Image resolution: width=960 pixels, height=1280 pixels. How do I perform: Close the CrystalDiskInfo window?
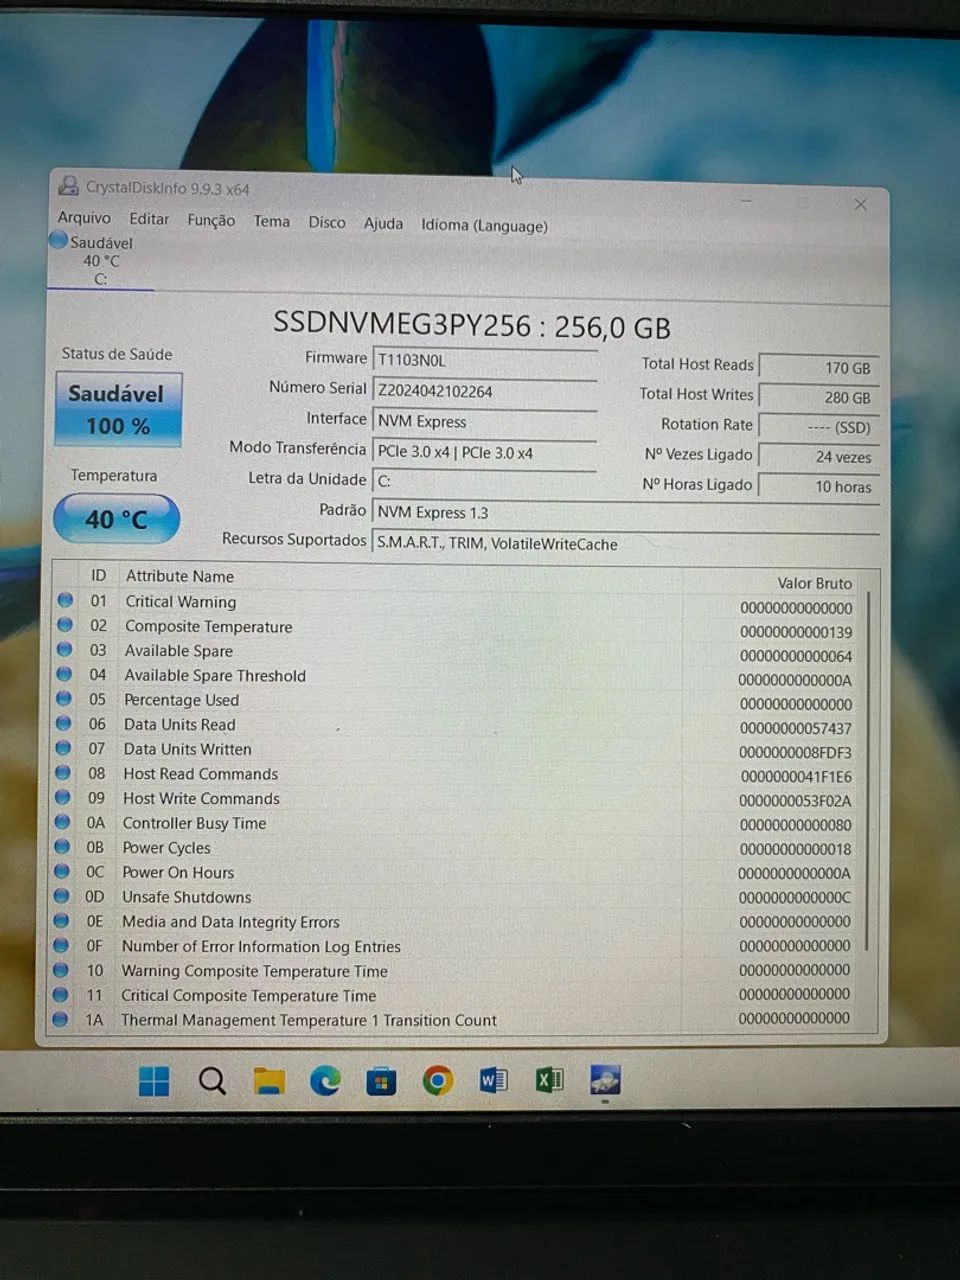(860, 204)
